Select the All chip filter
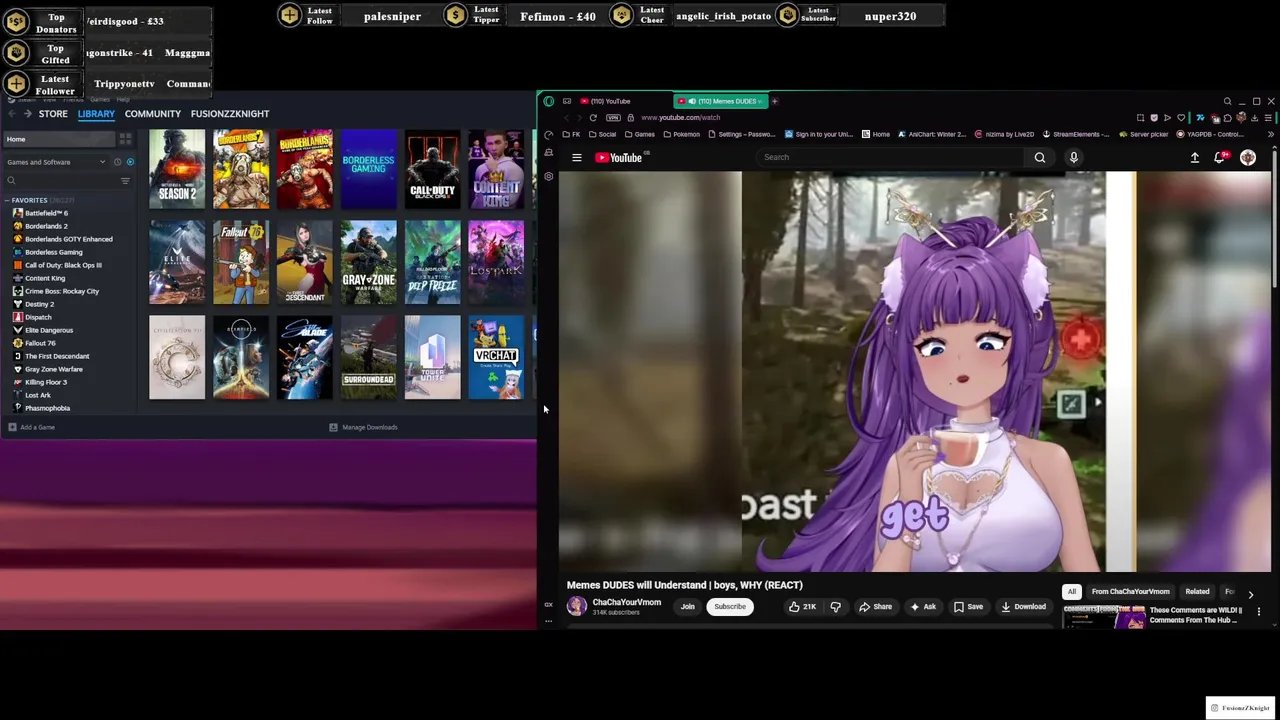 pyautogui.click(x=1071, y=591)
